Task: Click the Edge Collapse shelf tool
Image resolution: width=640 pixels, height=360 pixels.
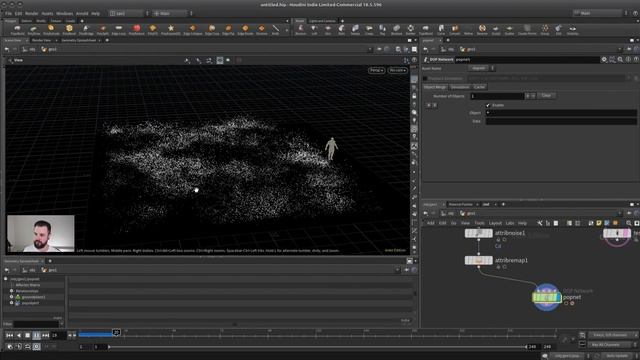Action: 192,29
